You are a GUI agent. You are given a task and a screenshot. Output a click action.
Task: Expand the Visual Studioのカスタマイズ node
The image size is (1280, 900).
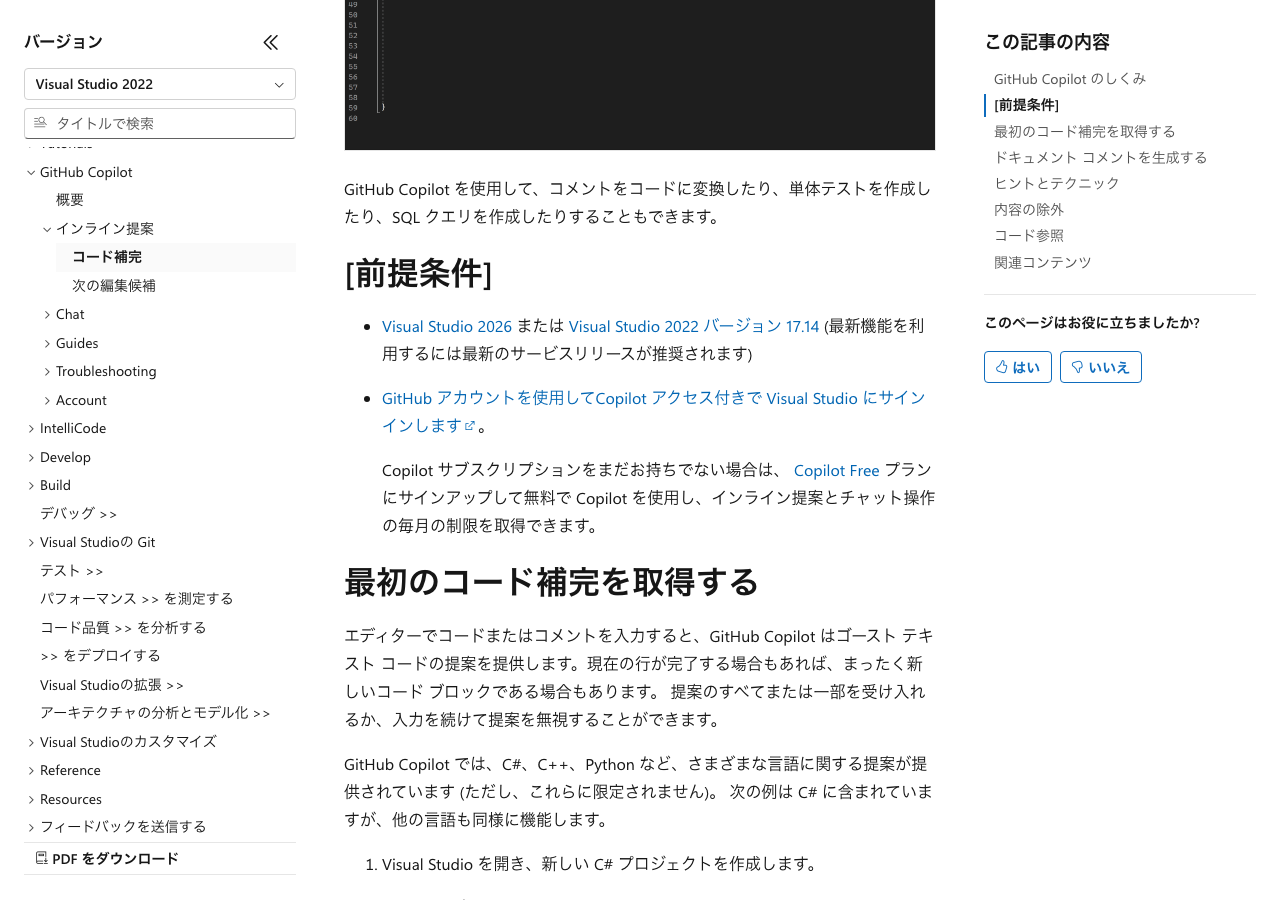31,742
